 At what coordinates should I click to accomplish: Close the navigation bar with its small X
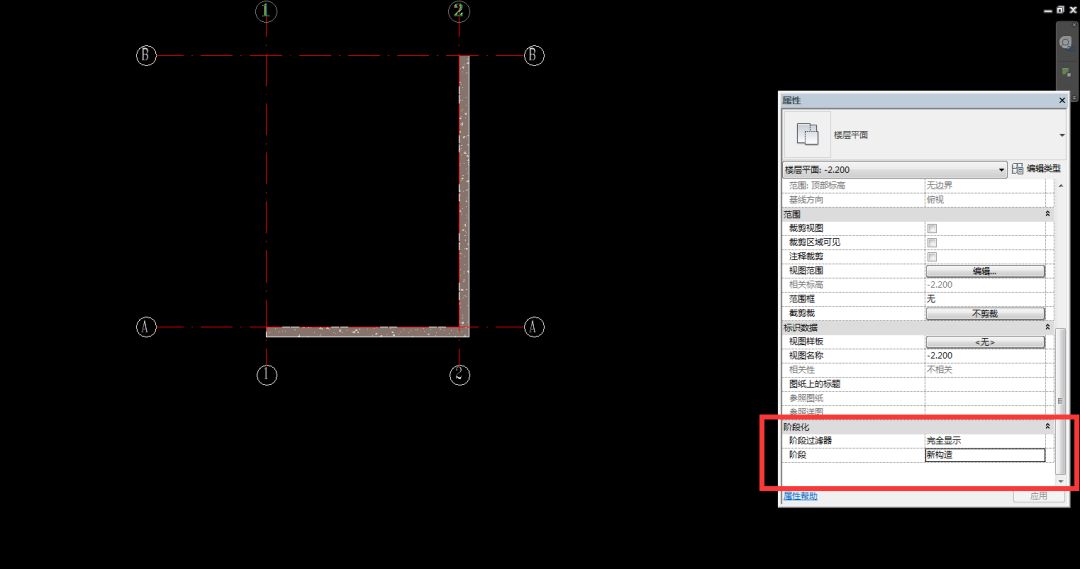pyautogui.click(x=1074, y=25)
